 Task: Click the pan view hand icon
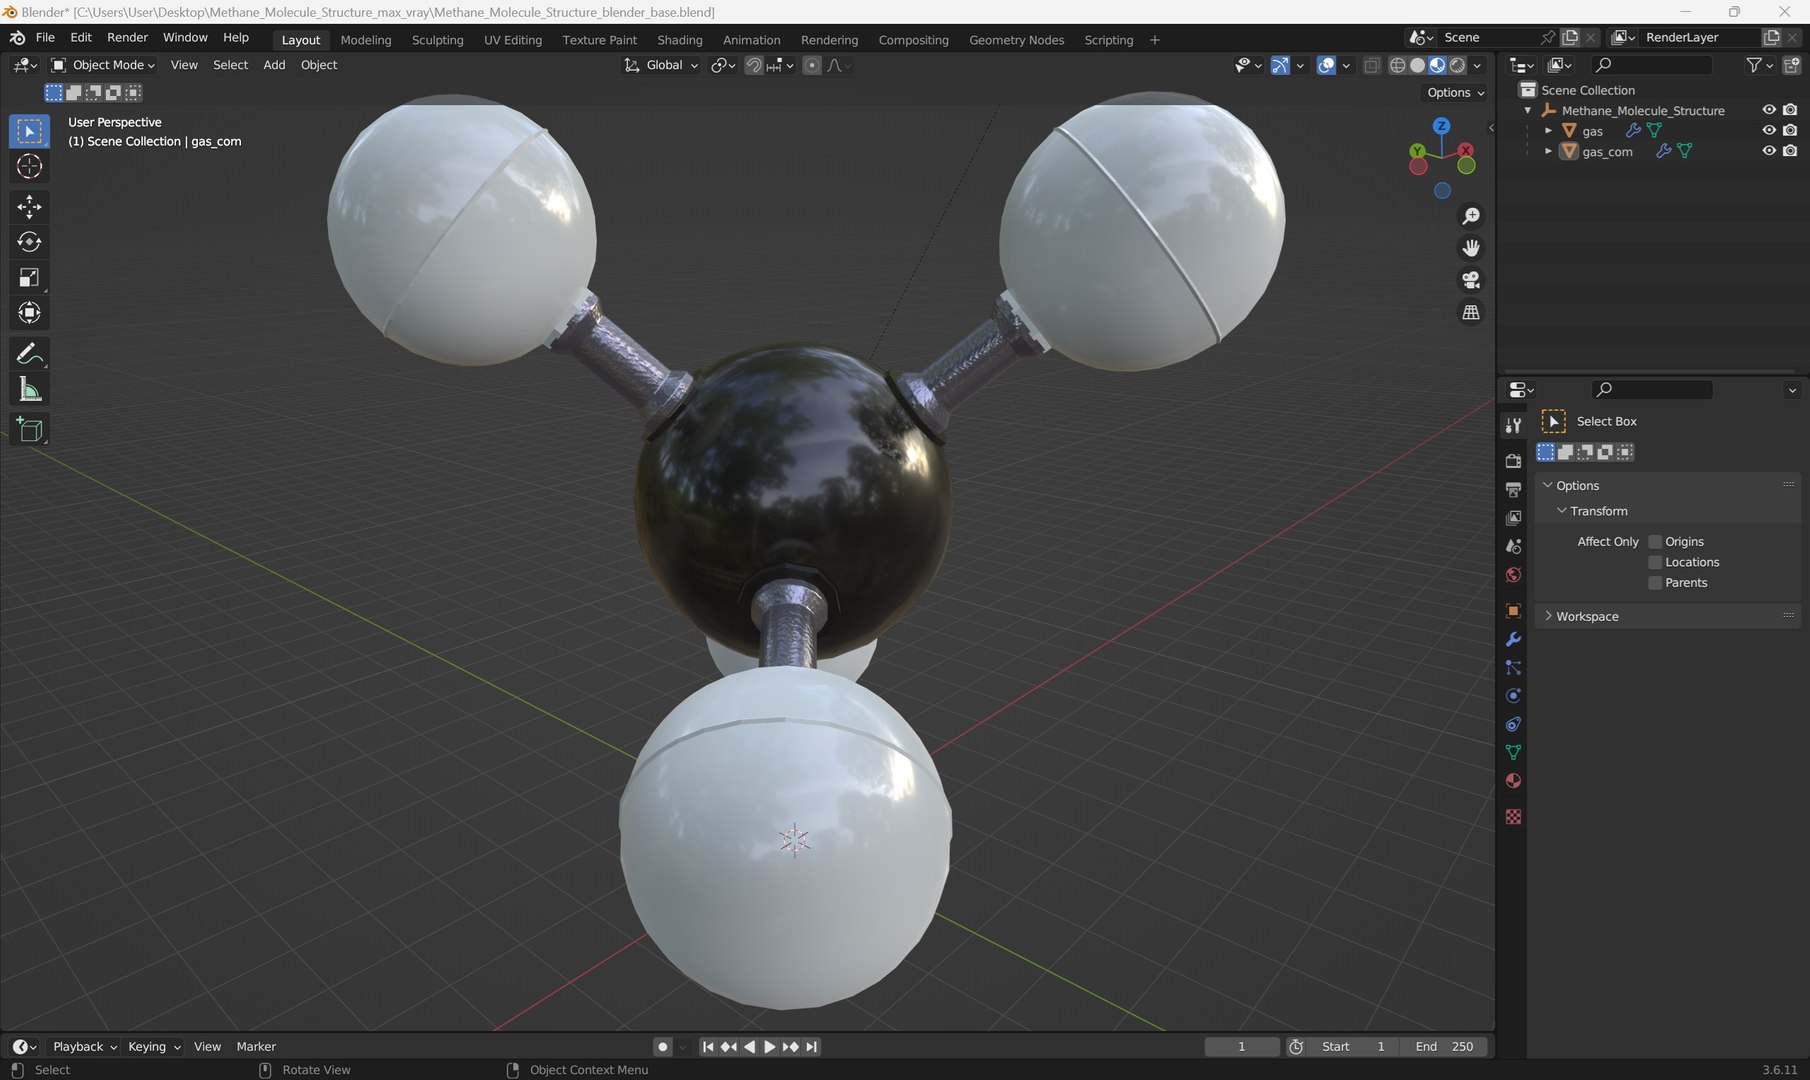pos(1471,248)
